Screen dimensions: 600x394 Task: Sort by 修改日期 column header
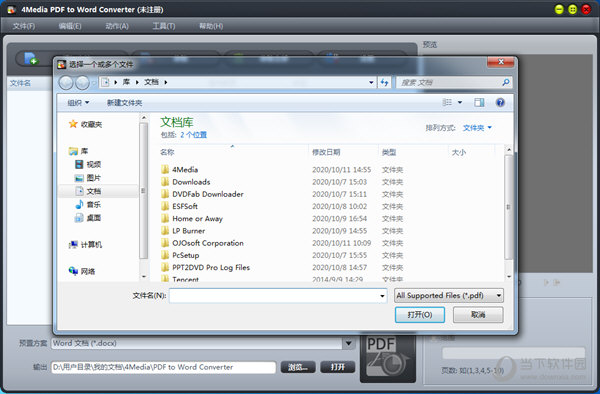click(326, 152)
